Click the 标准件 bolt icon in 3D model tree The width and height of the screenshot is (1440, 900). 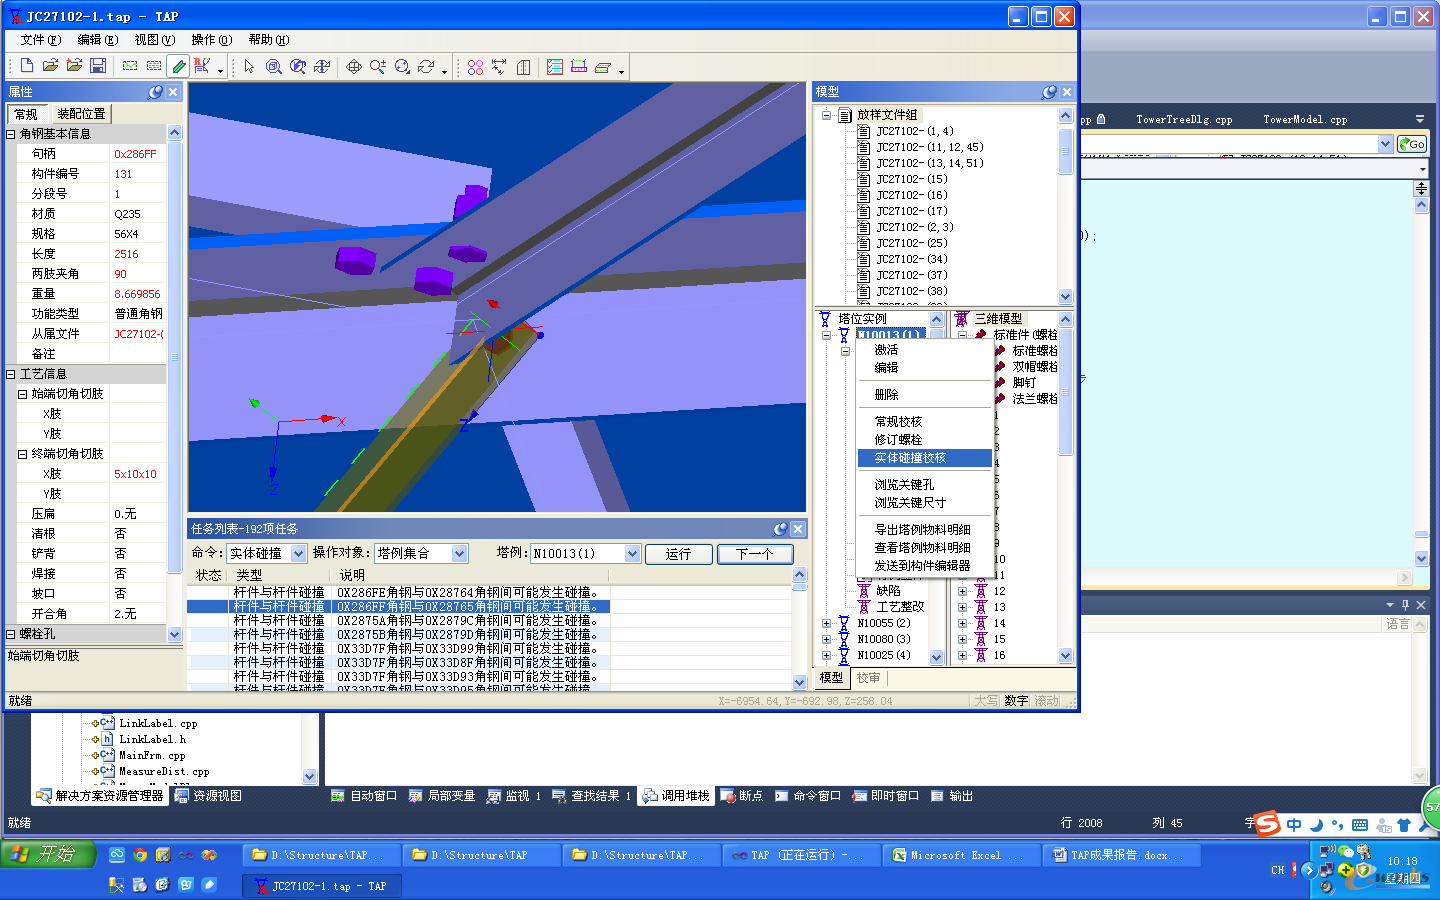point(981,334)
